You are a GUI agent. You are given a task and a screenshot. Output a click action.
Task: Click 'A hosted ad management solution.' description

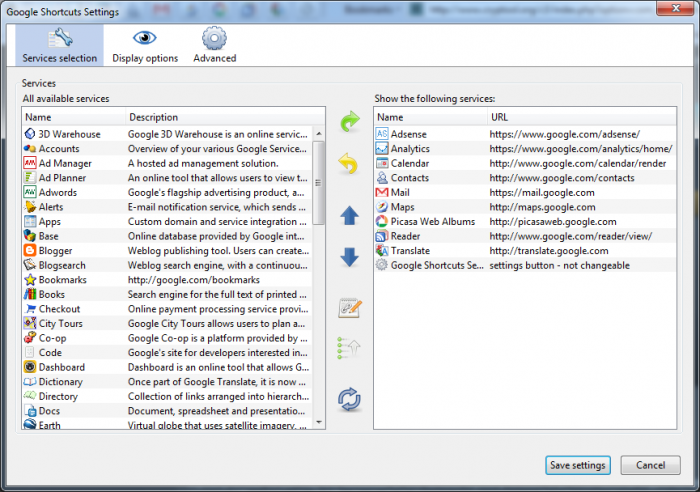(203, 163)
